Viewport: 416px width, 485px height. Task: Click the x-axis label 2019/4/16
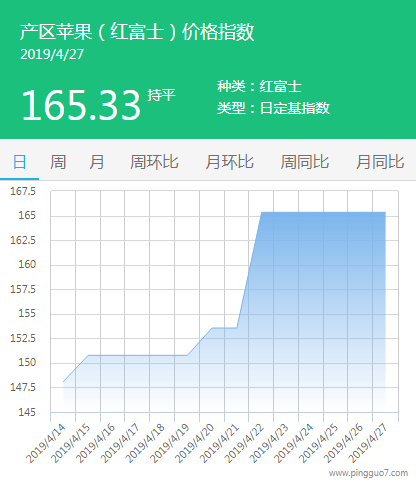click(95, 443)
